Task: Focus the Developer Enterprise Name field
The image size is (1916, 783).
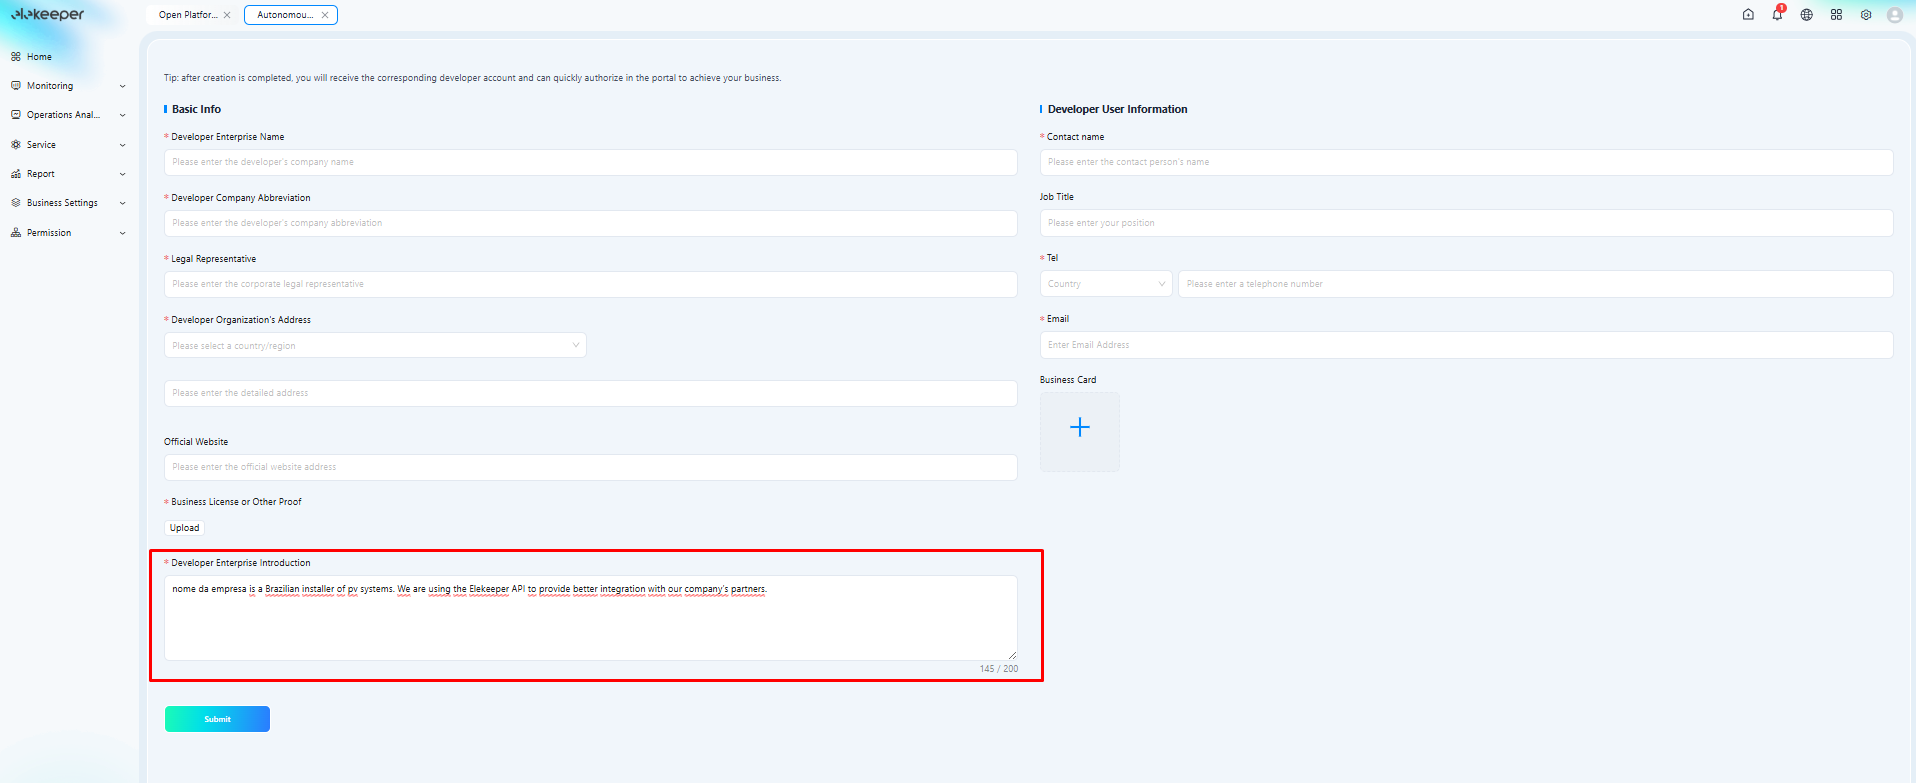Action: click(x=591, y=162)
